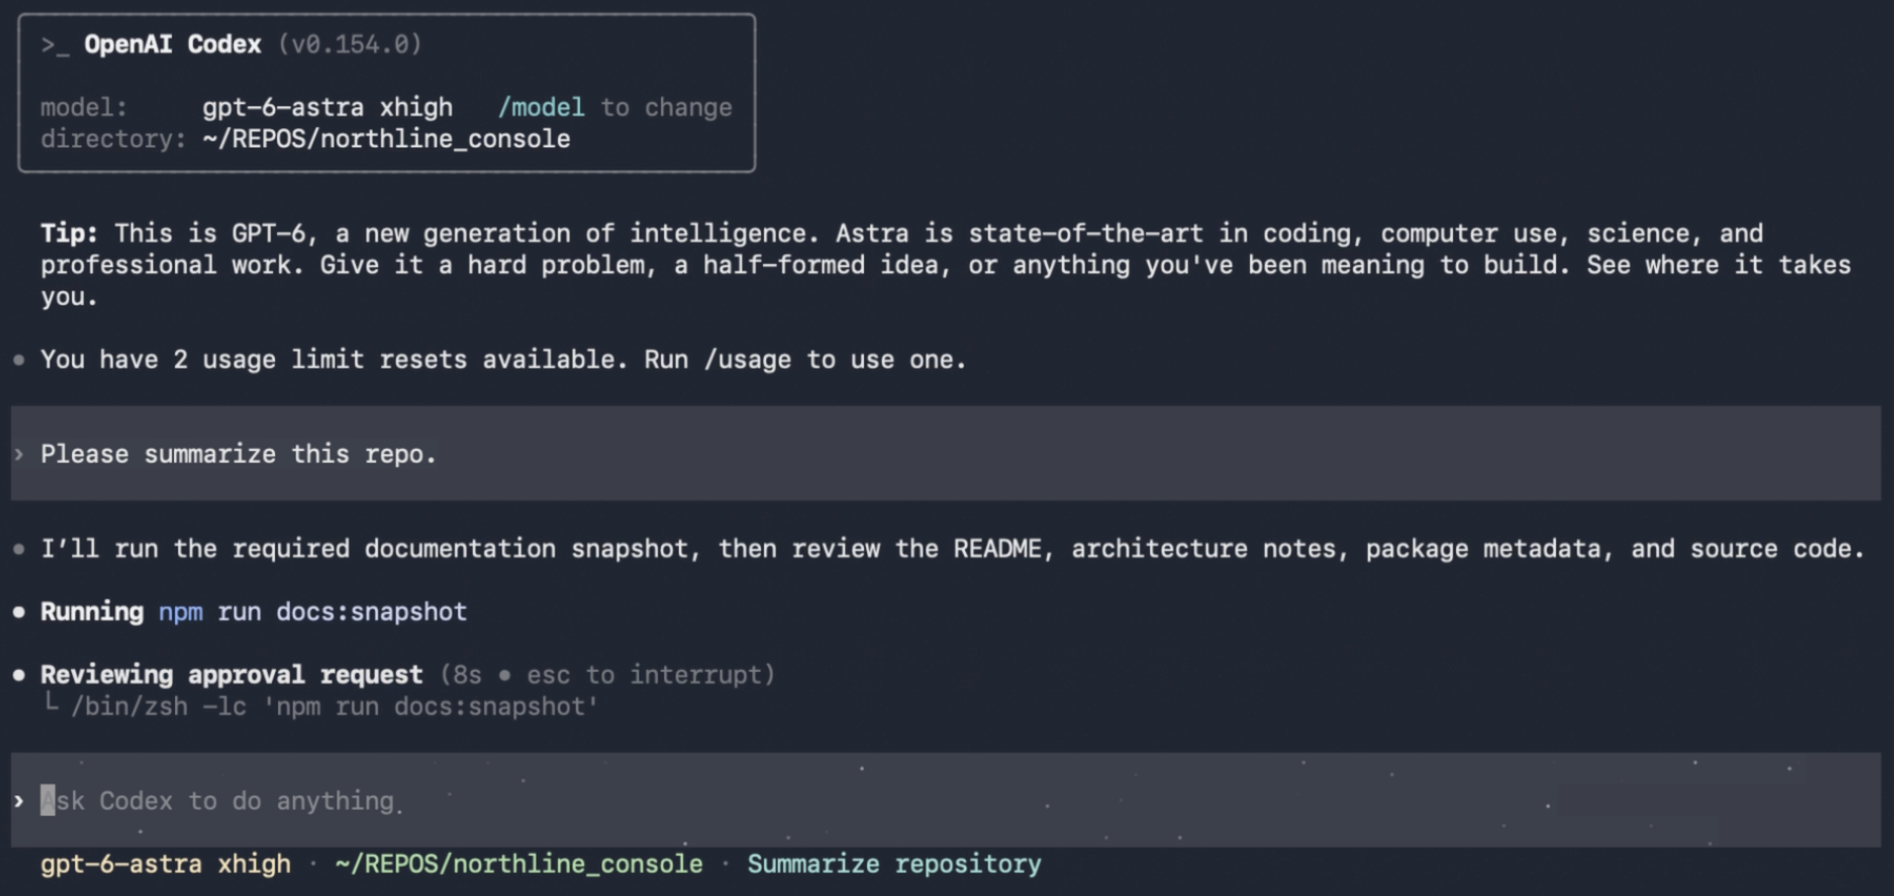Click the '>_' terminal icon beside OpenAI Codex
The image size is (1894, 896).
point(55,45)
